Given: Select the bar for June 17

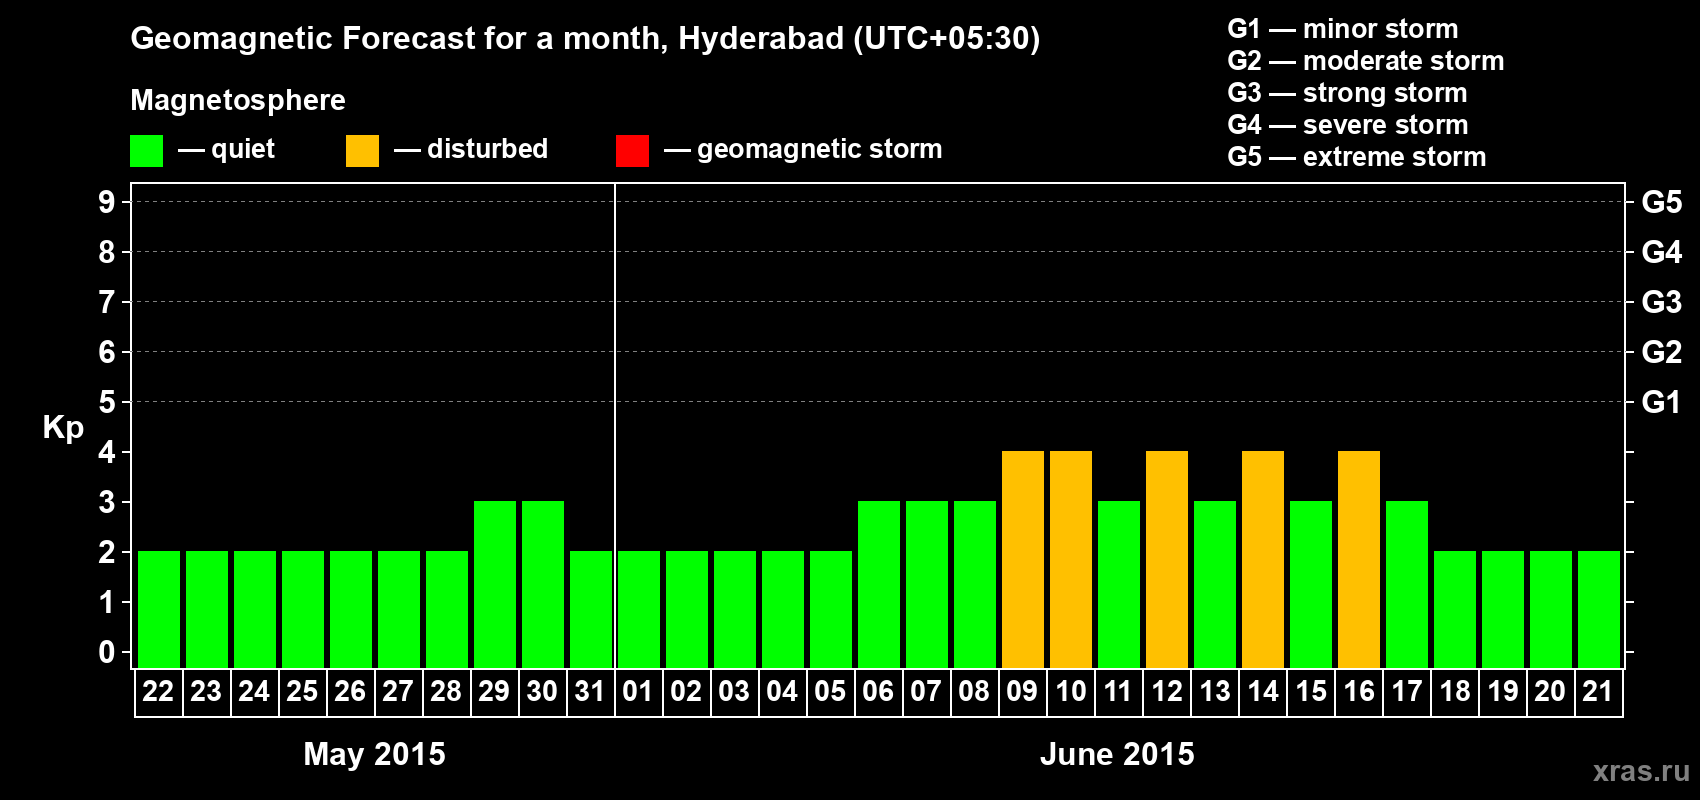Looking at the screenshot, I should (1407, 584).
